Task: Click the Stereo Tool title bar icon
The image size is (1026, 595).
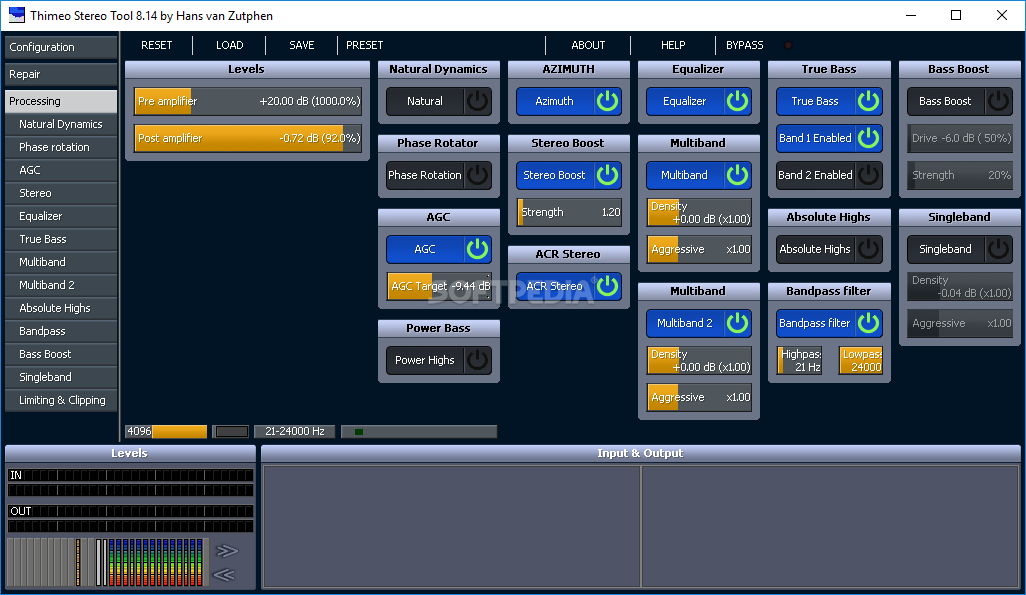Action: [x=16, y=15]
